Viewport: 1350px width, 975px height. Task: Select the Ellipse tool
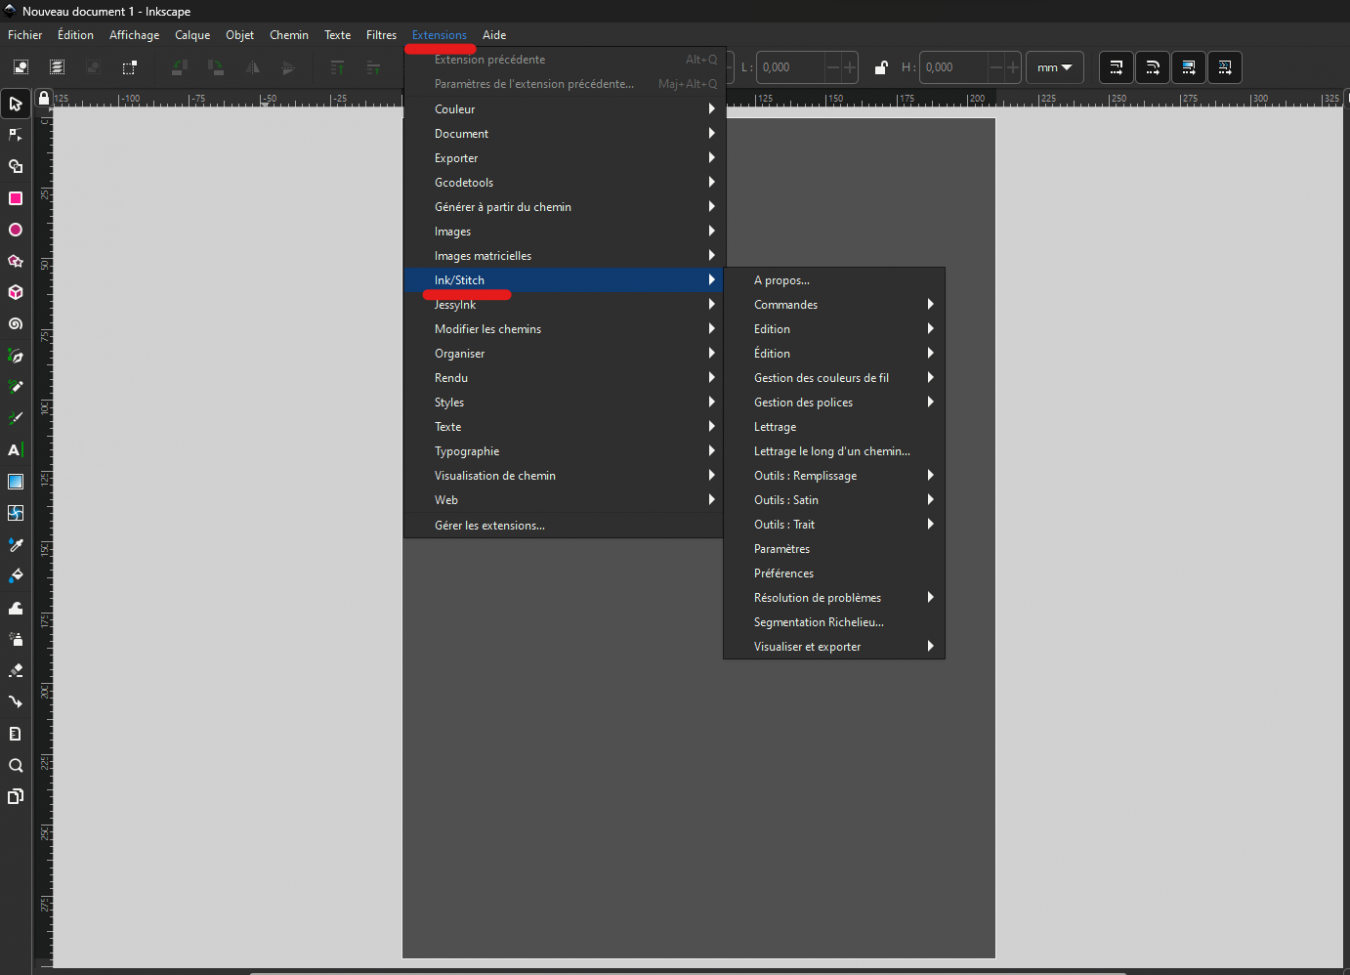point(15,231)
